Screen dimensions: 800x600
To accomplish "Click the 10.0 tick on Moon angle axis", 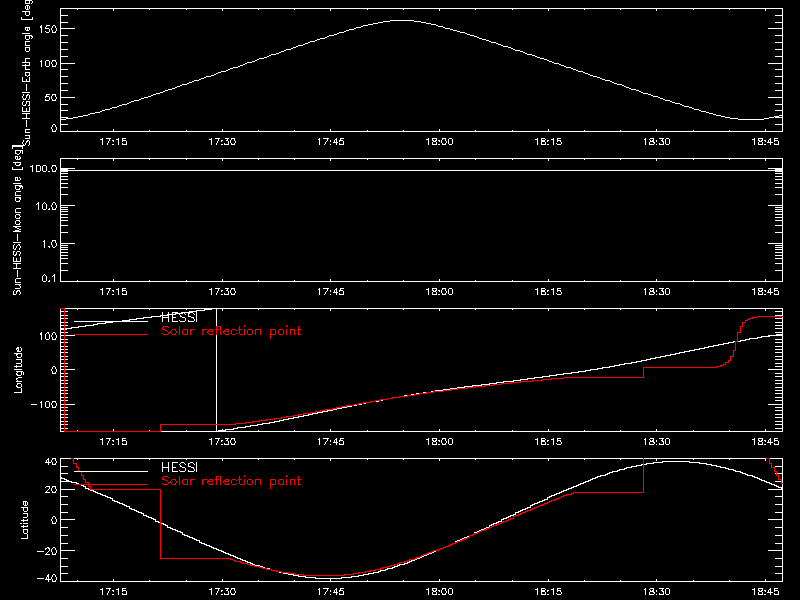I will click(46, 207).
